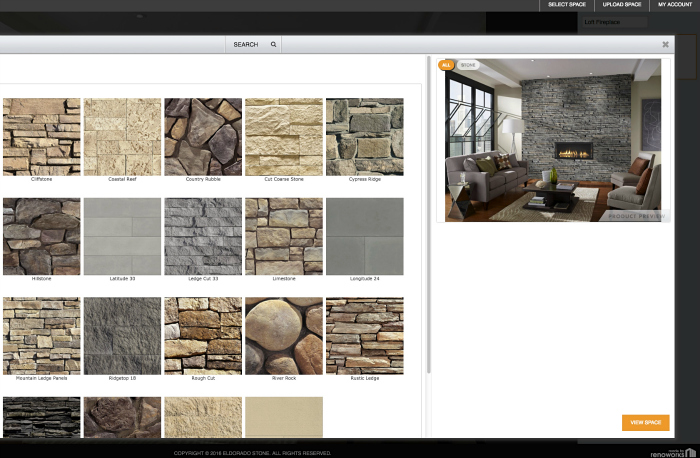Choose the Cypress Ridge stone swatch

(365, 137)
